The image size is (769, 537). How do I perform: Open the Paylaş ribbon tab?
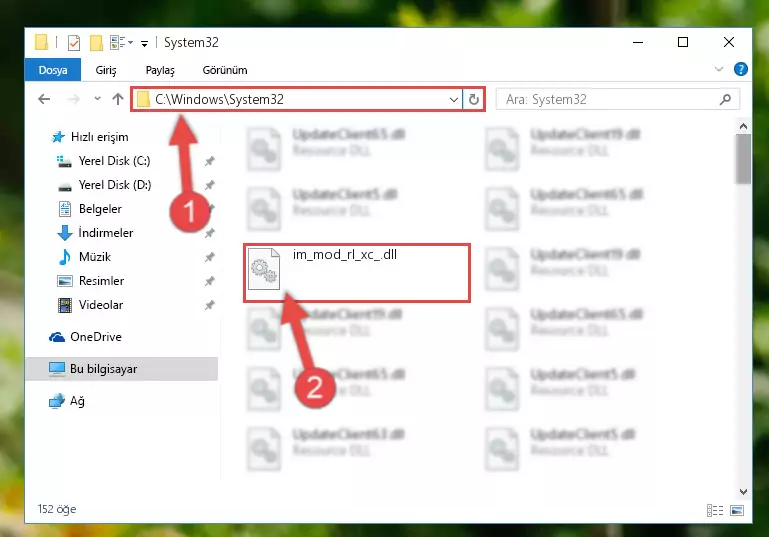(x=160, y=70)
